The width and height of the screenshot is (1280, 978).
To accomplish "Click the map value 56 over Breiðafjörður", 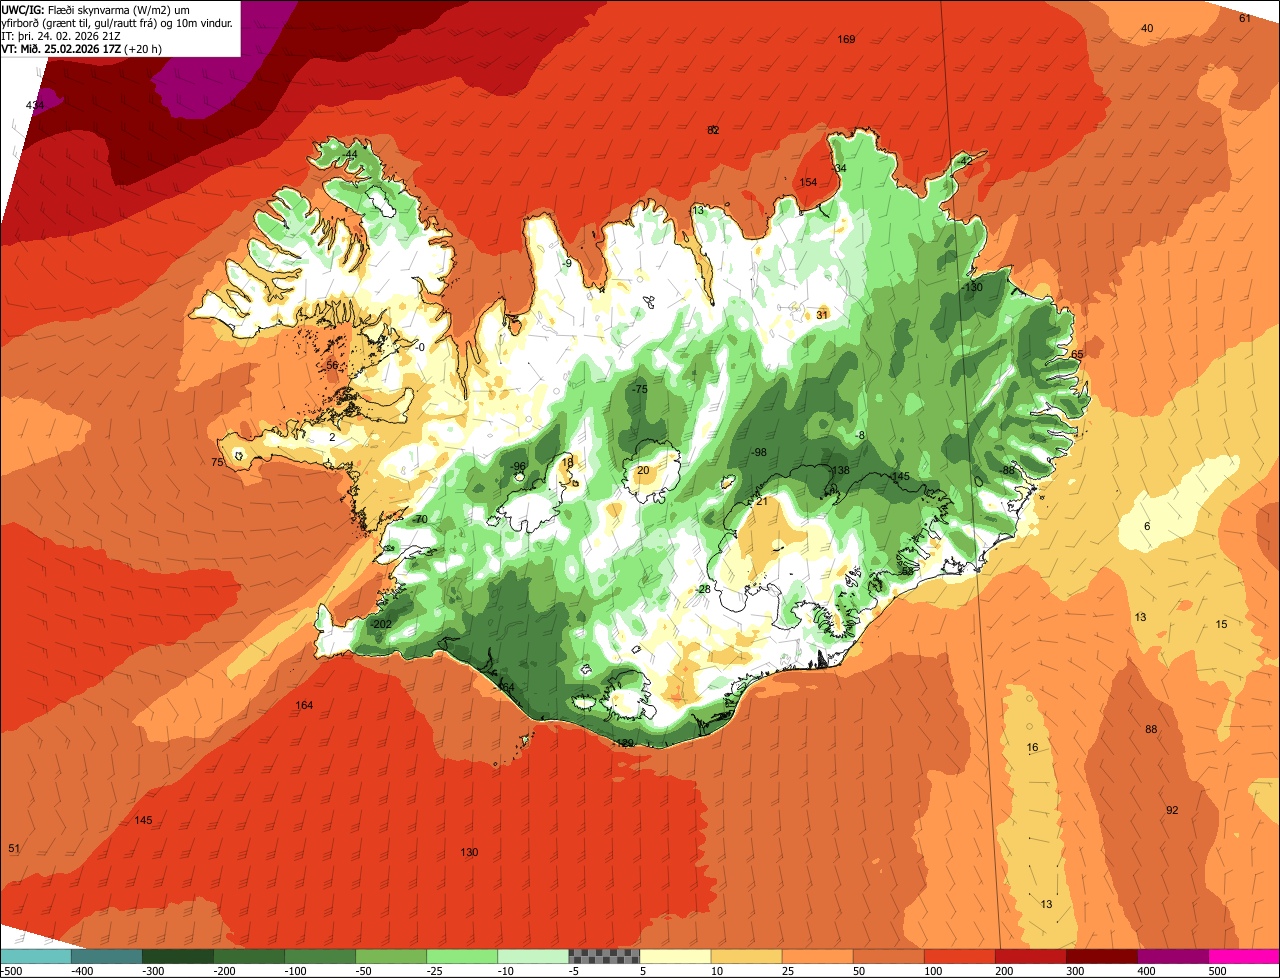I will pyautogui.click(x=332, y=365).
